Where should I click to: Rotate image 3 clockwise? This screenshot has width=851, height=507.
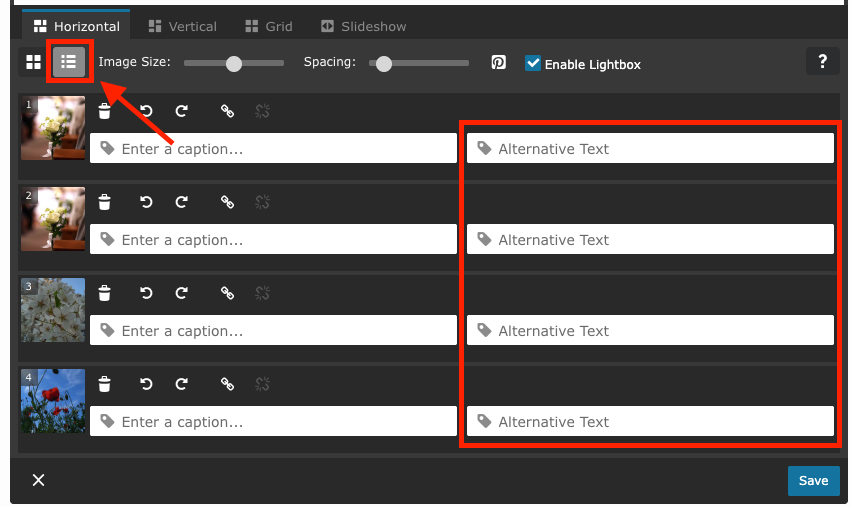pos(182,293)
